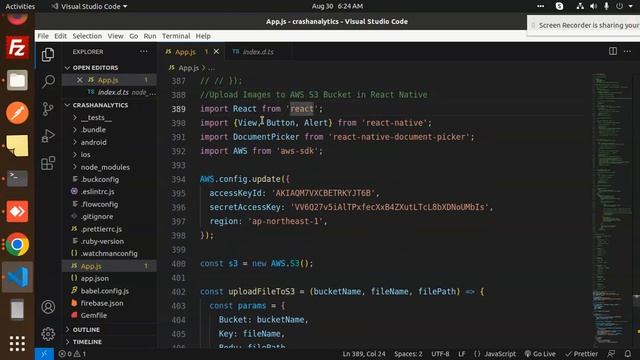The width and height of the screenshot is (640, 360).
Task: Open the File menu
Action: coord(43,36)
